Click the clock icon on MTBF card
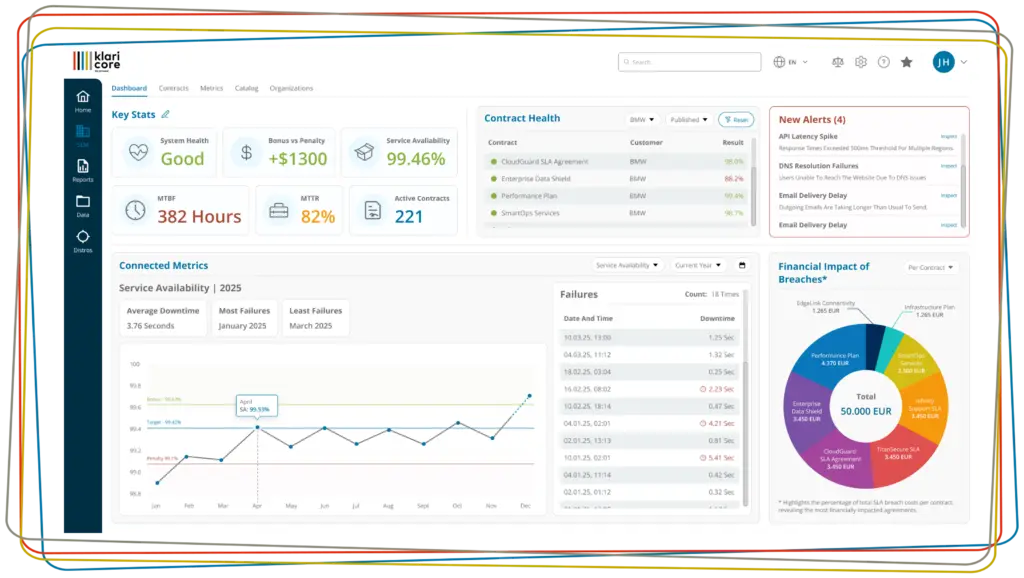This screenshot has width=1024, height=578. coord(135,210)
